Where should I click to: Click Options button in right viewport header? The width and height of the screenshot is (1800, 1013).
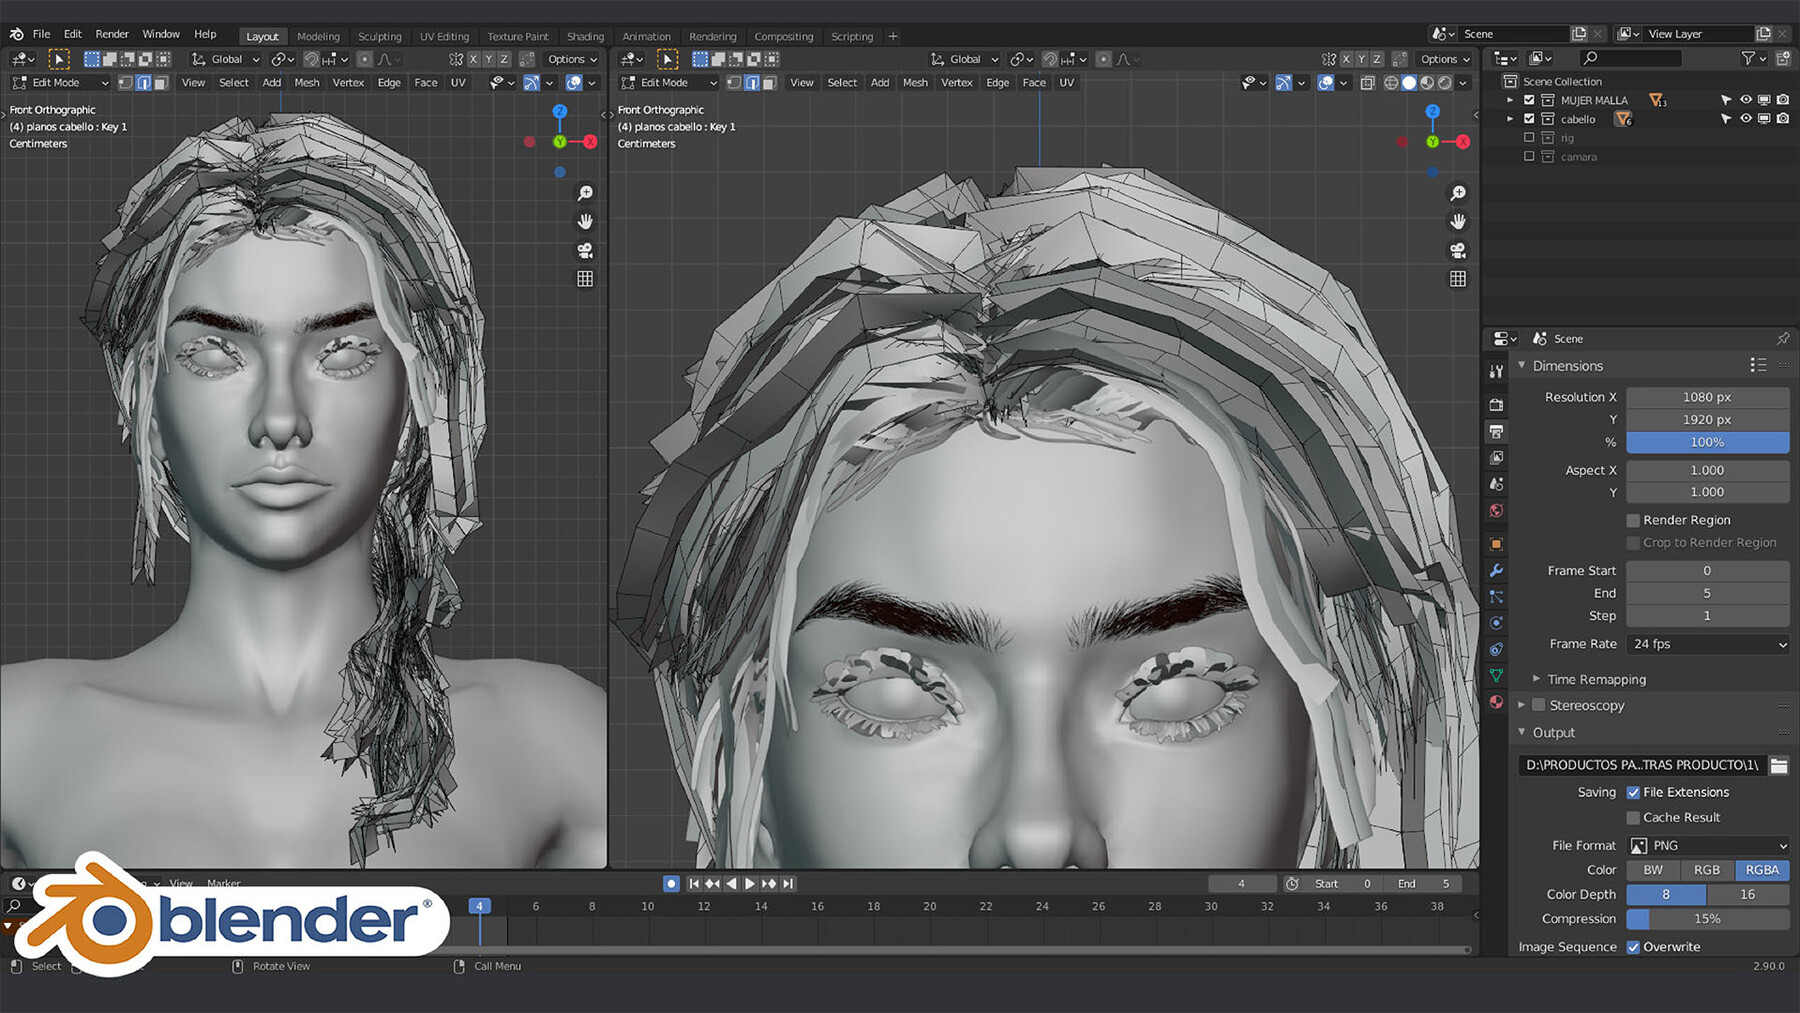1445,59
